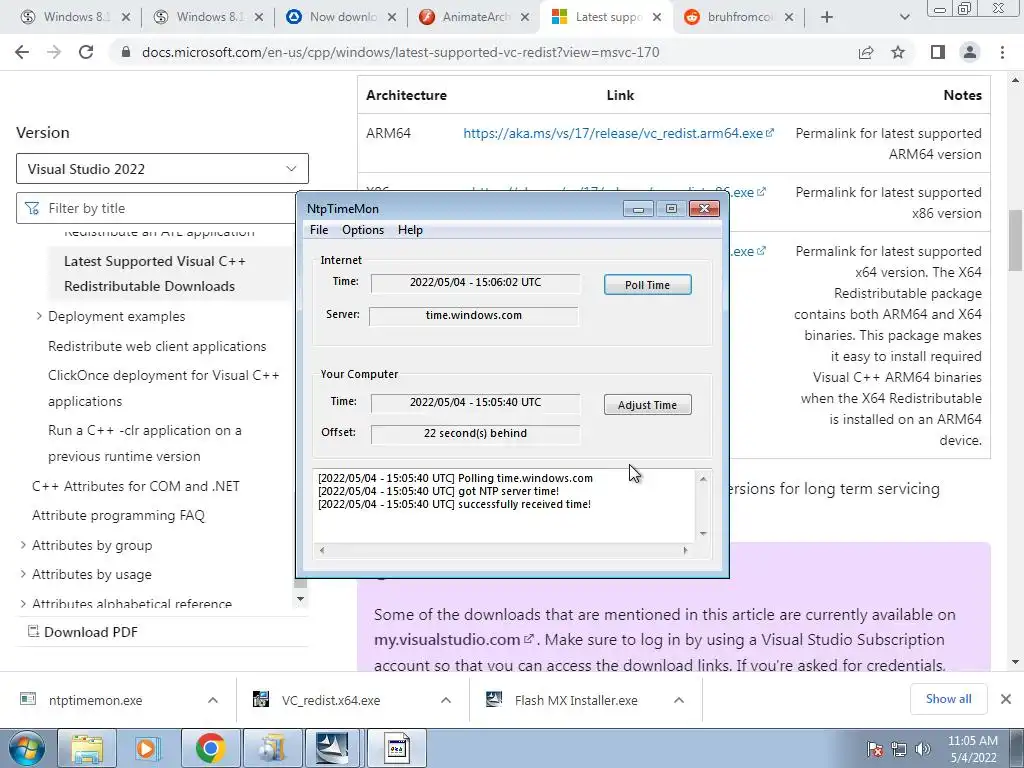This screenshot has width=1024, height=768.
Task: Open ClickOnce deployment for Visual C++ applications
Action: 163,388
